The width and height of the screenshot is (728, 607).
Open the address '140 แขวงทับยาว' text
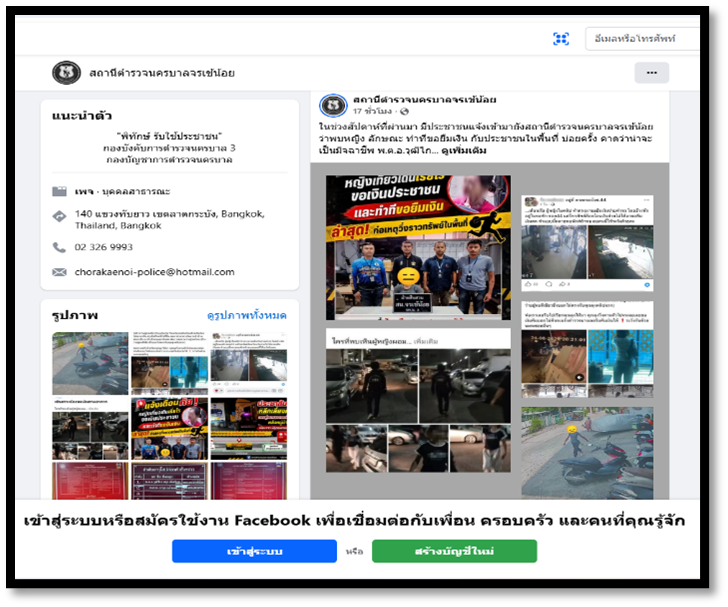169,220
